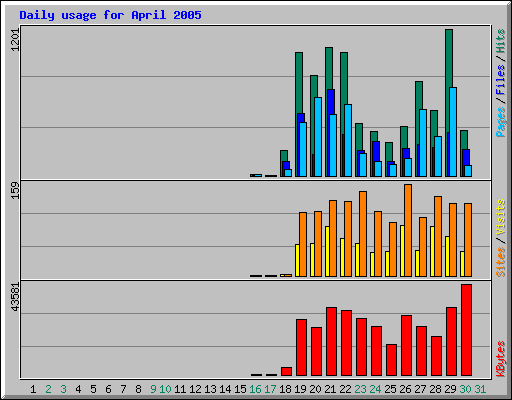Click day 15 on the date axis
The image size is (512, 400).
point(240,389)
